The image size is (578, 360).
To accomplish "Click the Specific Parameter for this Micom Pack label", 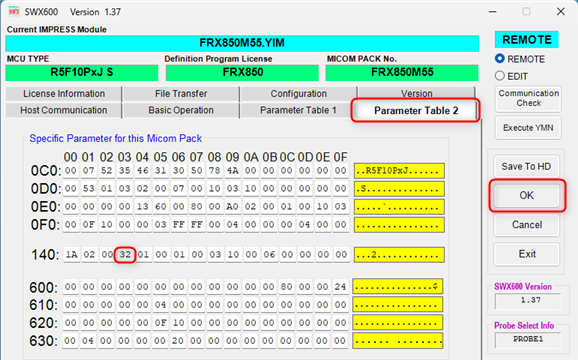I will pos(115,139).
